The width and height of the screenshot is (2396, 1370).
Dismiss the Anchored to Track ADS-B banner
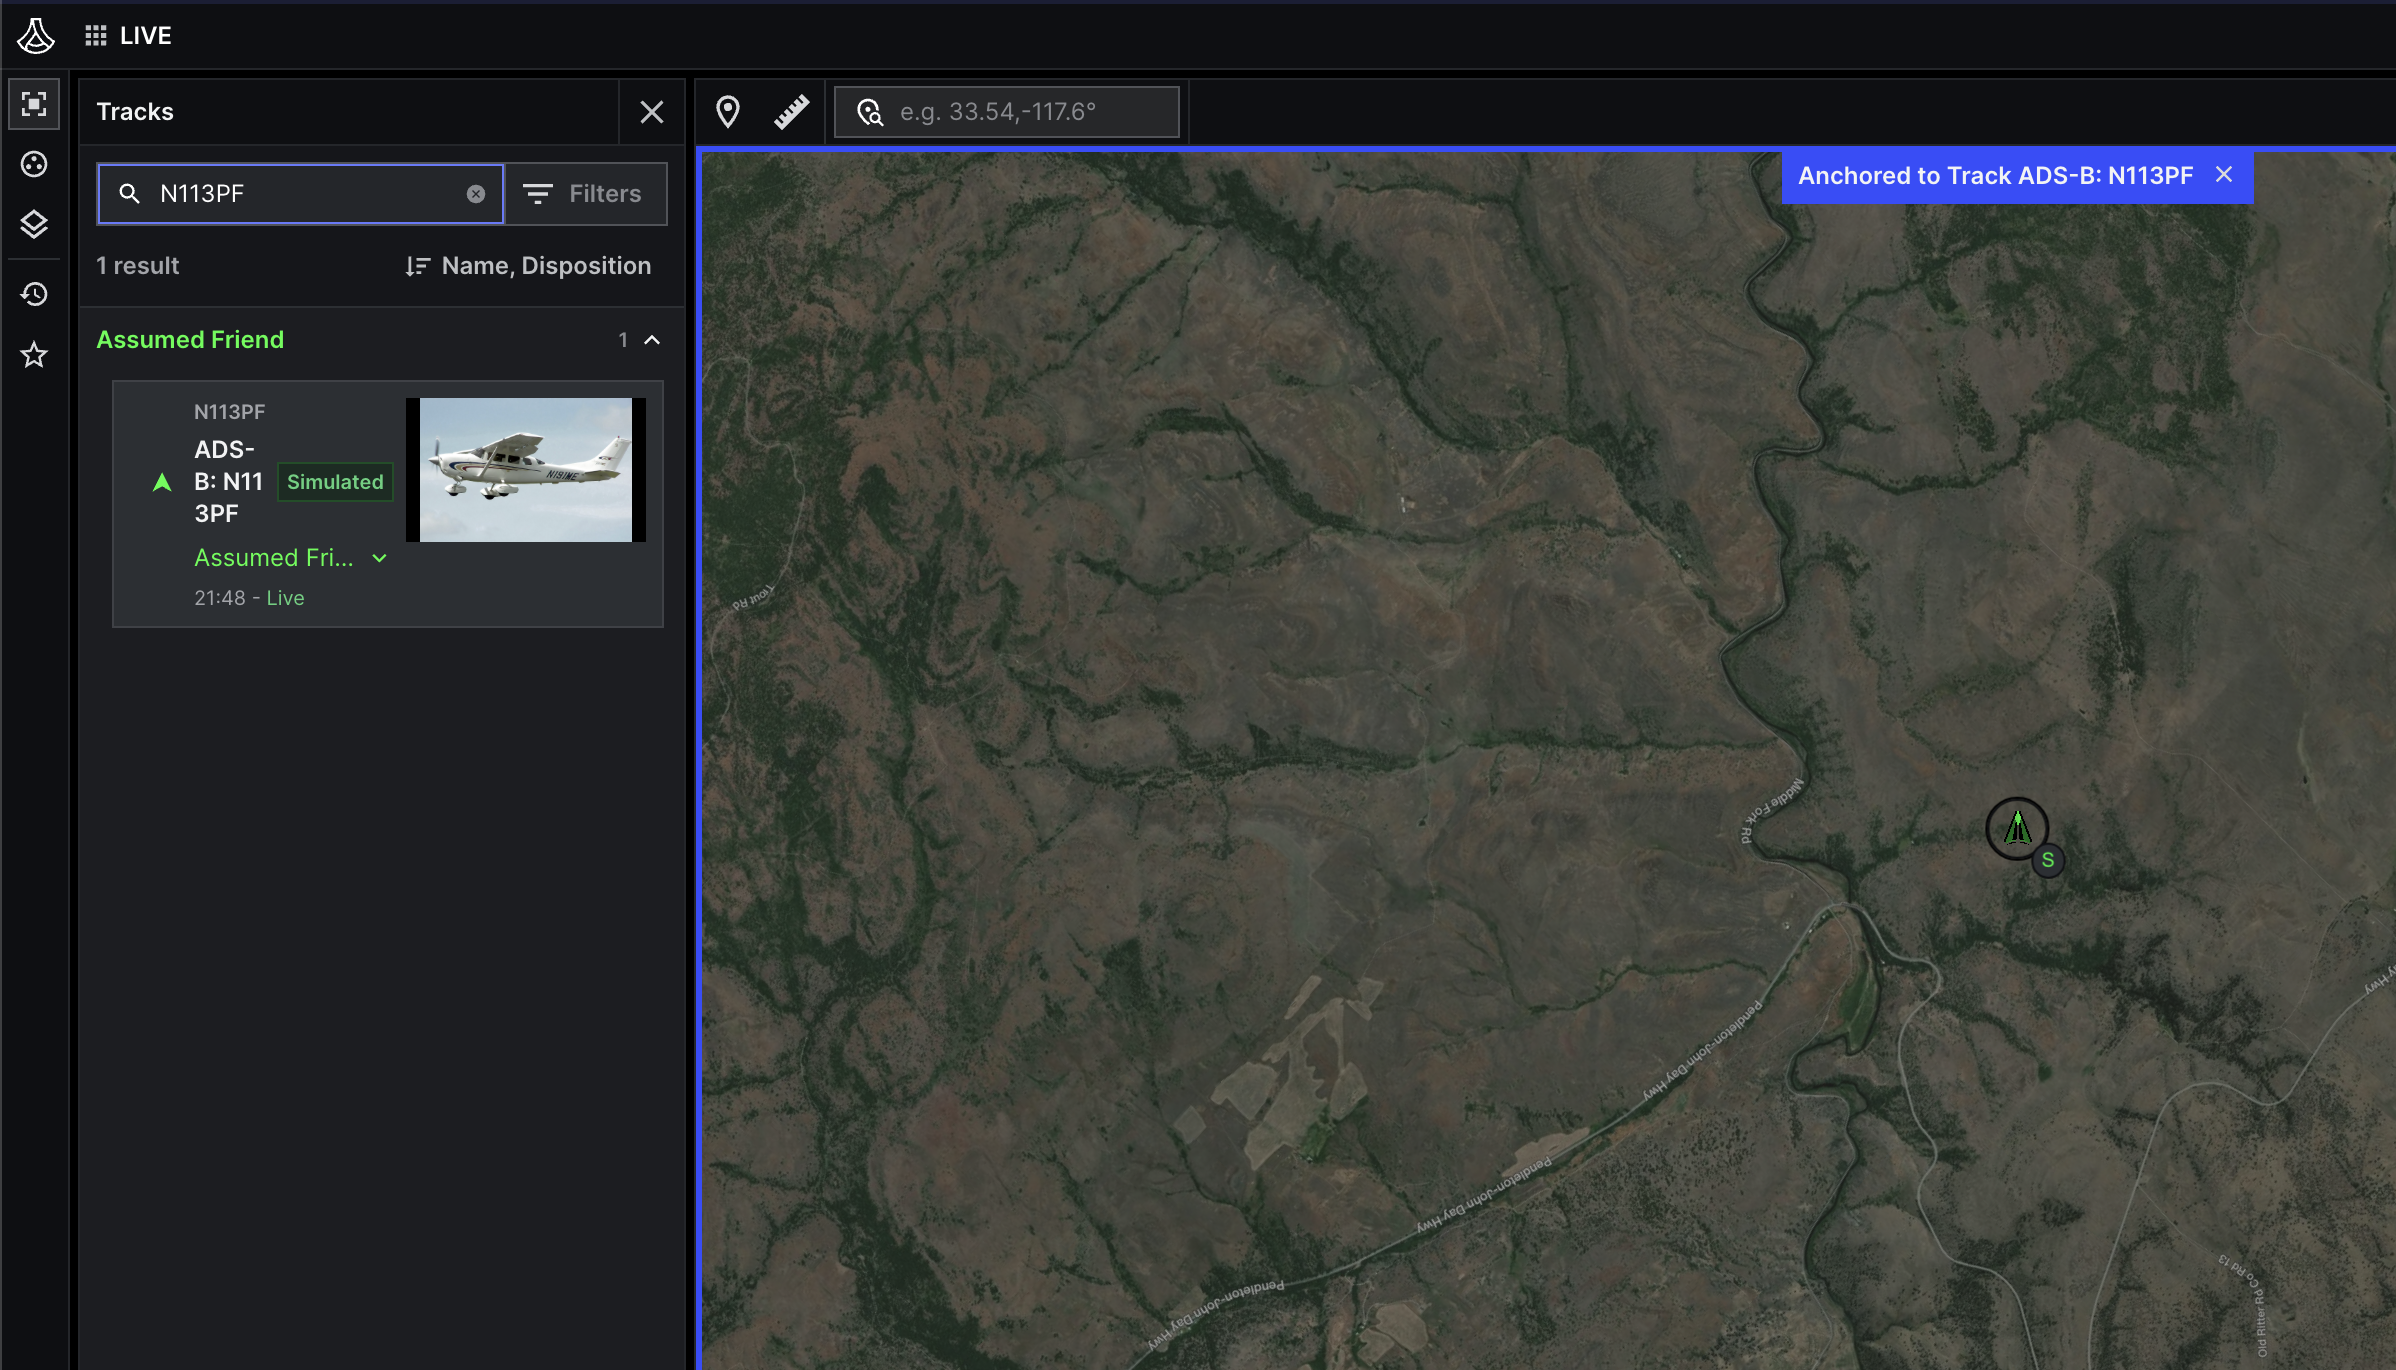click(x=2224, y=174)
